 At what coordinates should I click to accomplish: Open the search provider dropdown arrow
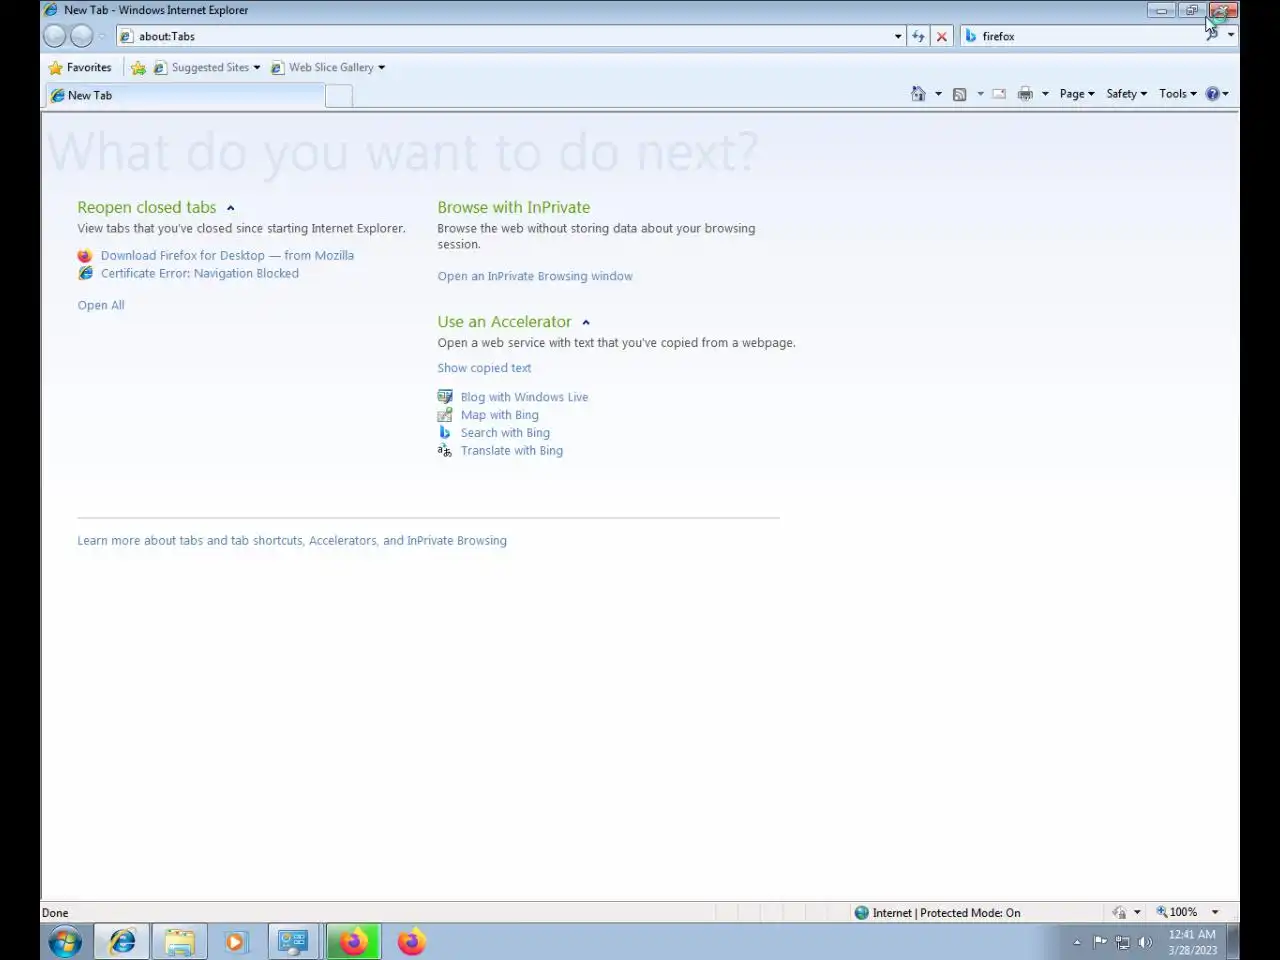coord(1231,36)
